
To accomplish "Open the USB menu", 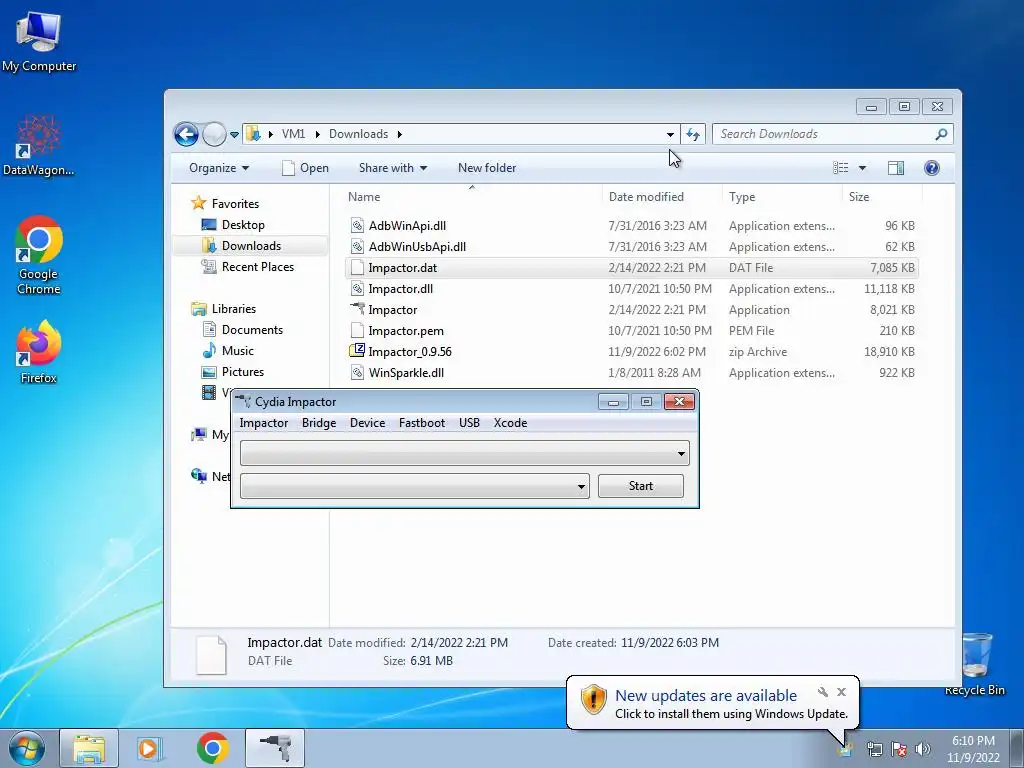I will 469,423.
